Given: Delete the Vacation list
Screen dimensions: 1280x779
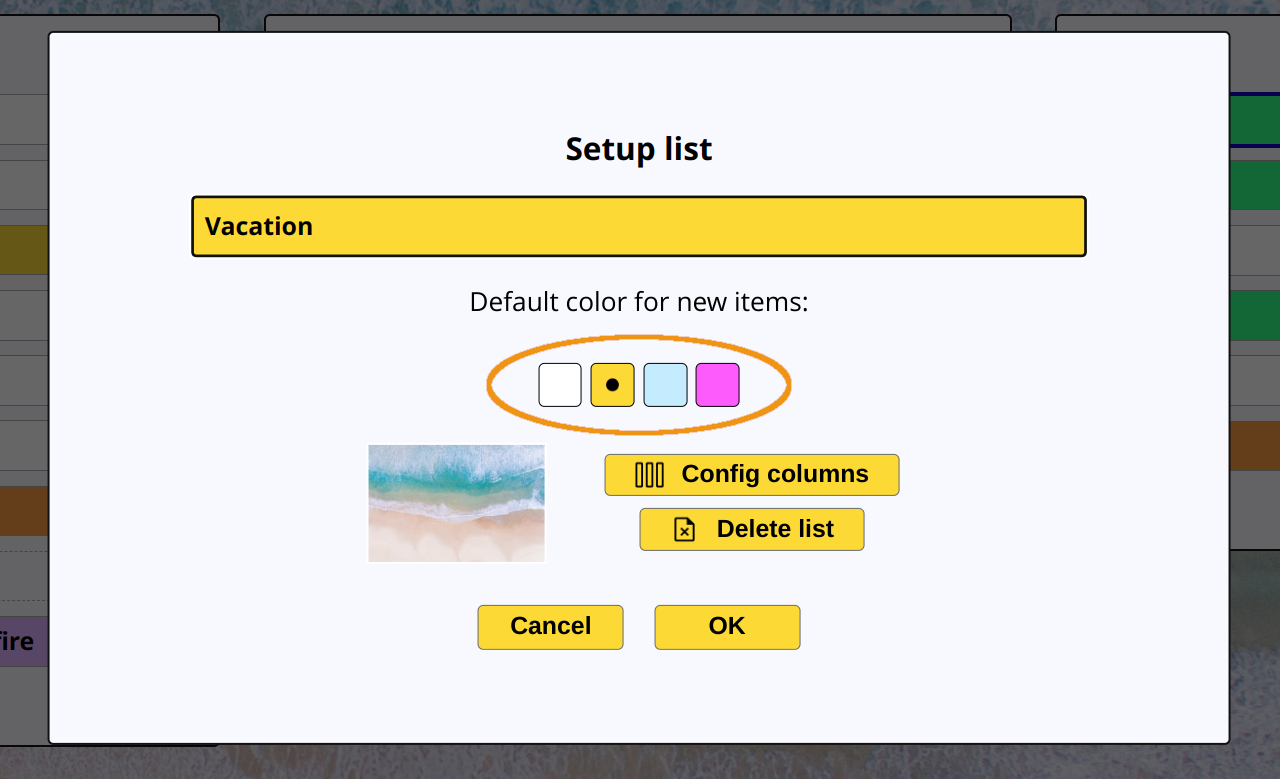Looking at the screenshot, I should 752,529.
